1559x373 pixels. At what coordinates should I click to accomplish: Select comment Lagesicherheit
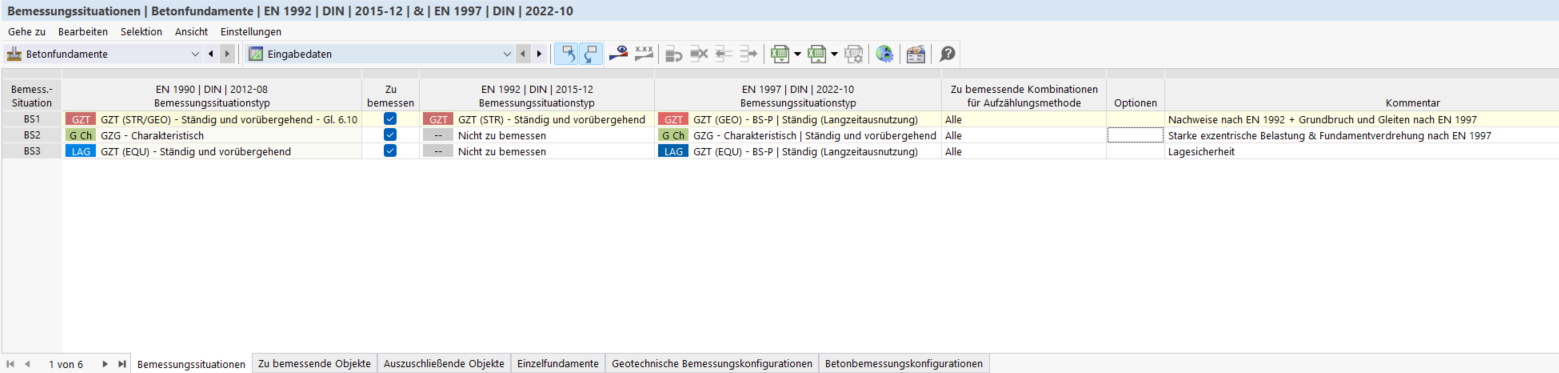tap(1361, 151)
